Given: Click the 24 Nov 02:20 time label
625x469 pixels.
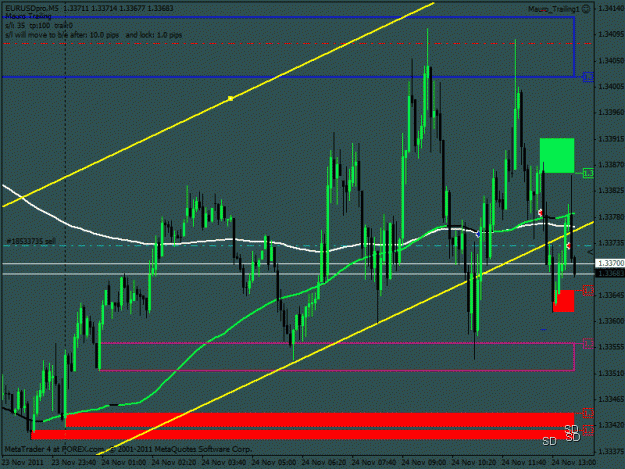Looking at the screenshot, I should tap(174, 462).
